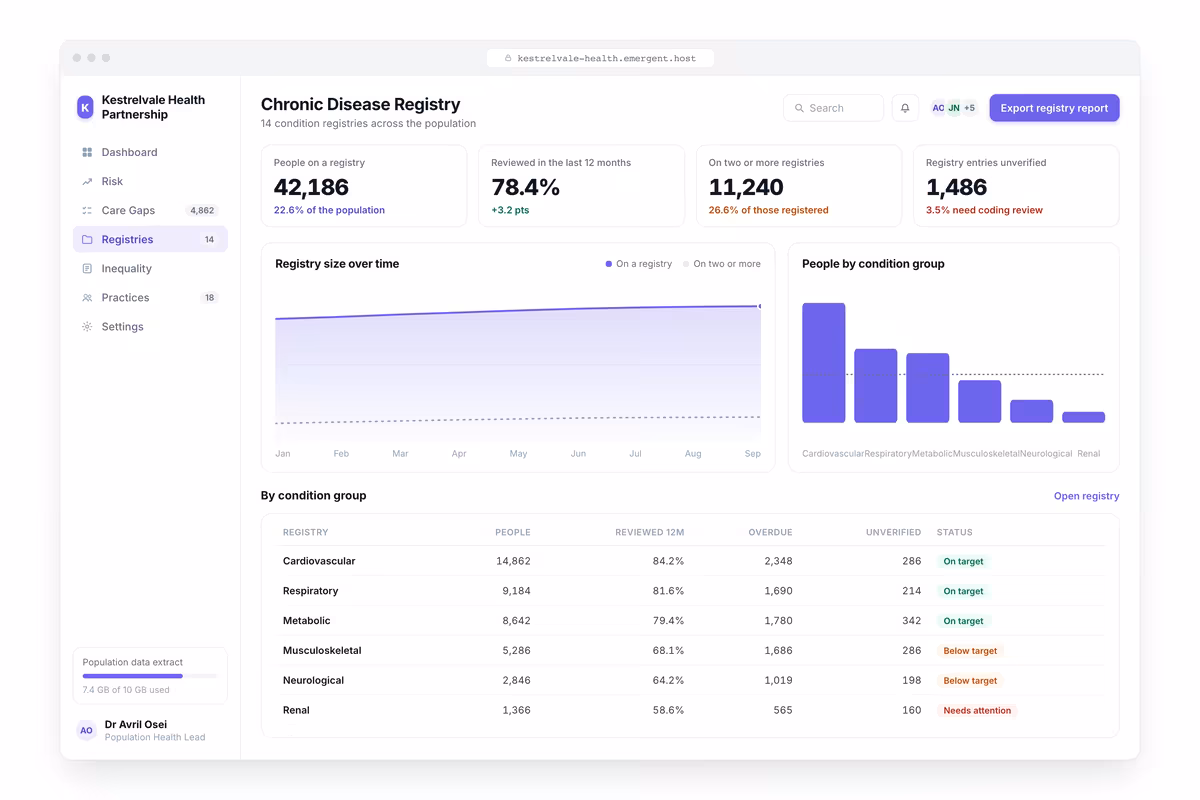Select the Respiratory table row name
Screen dimensions: 1200x800
pyautogui.click(x=311, y=591)
